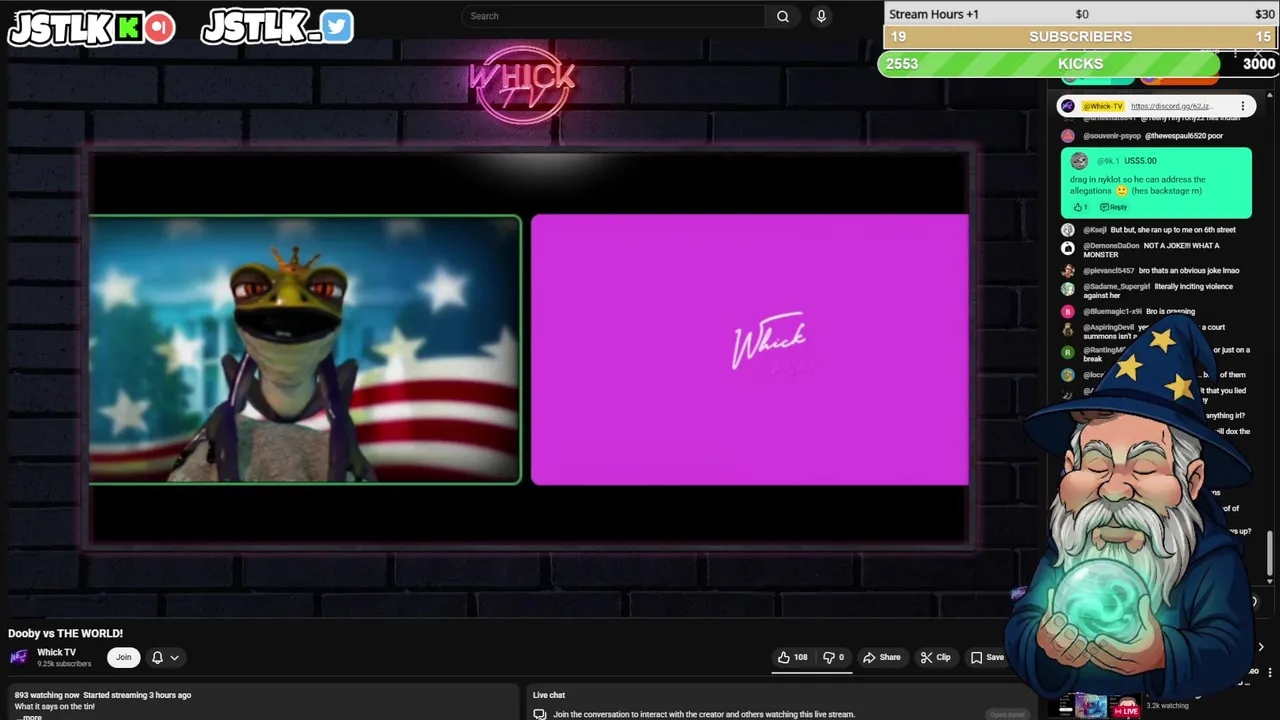Select 'literally inciting violence against her' message
Screen dimensions: 1280x720
[1158, 291]
